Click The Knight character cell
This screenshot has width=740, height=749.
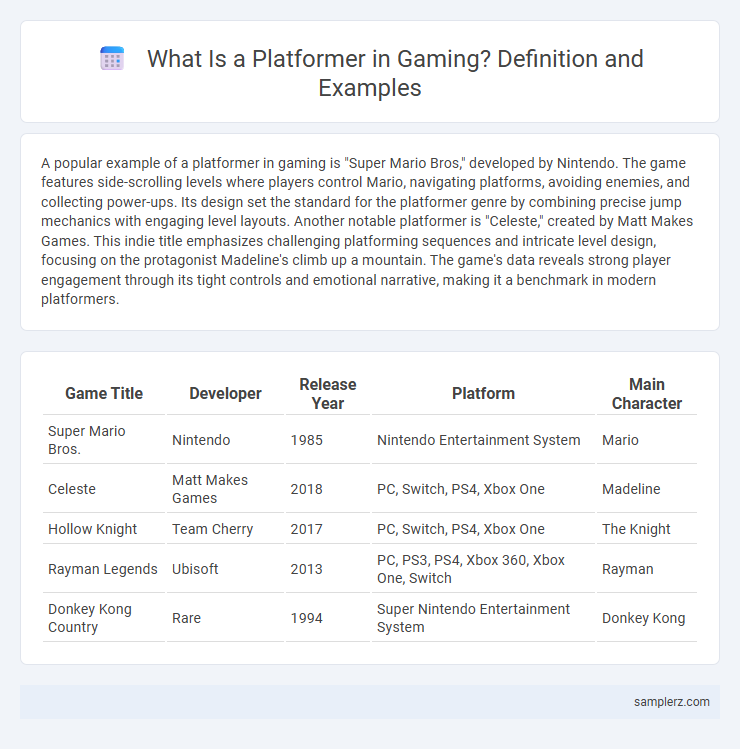pyautogui.click(x=647, y=529)
